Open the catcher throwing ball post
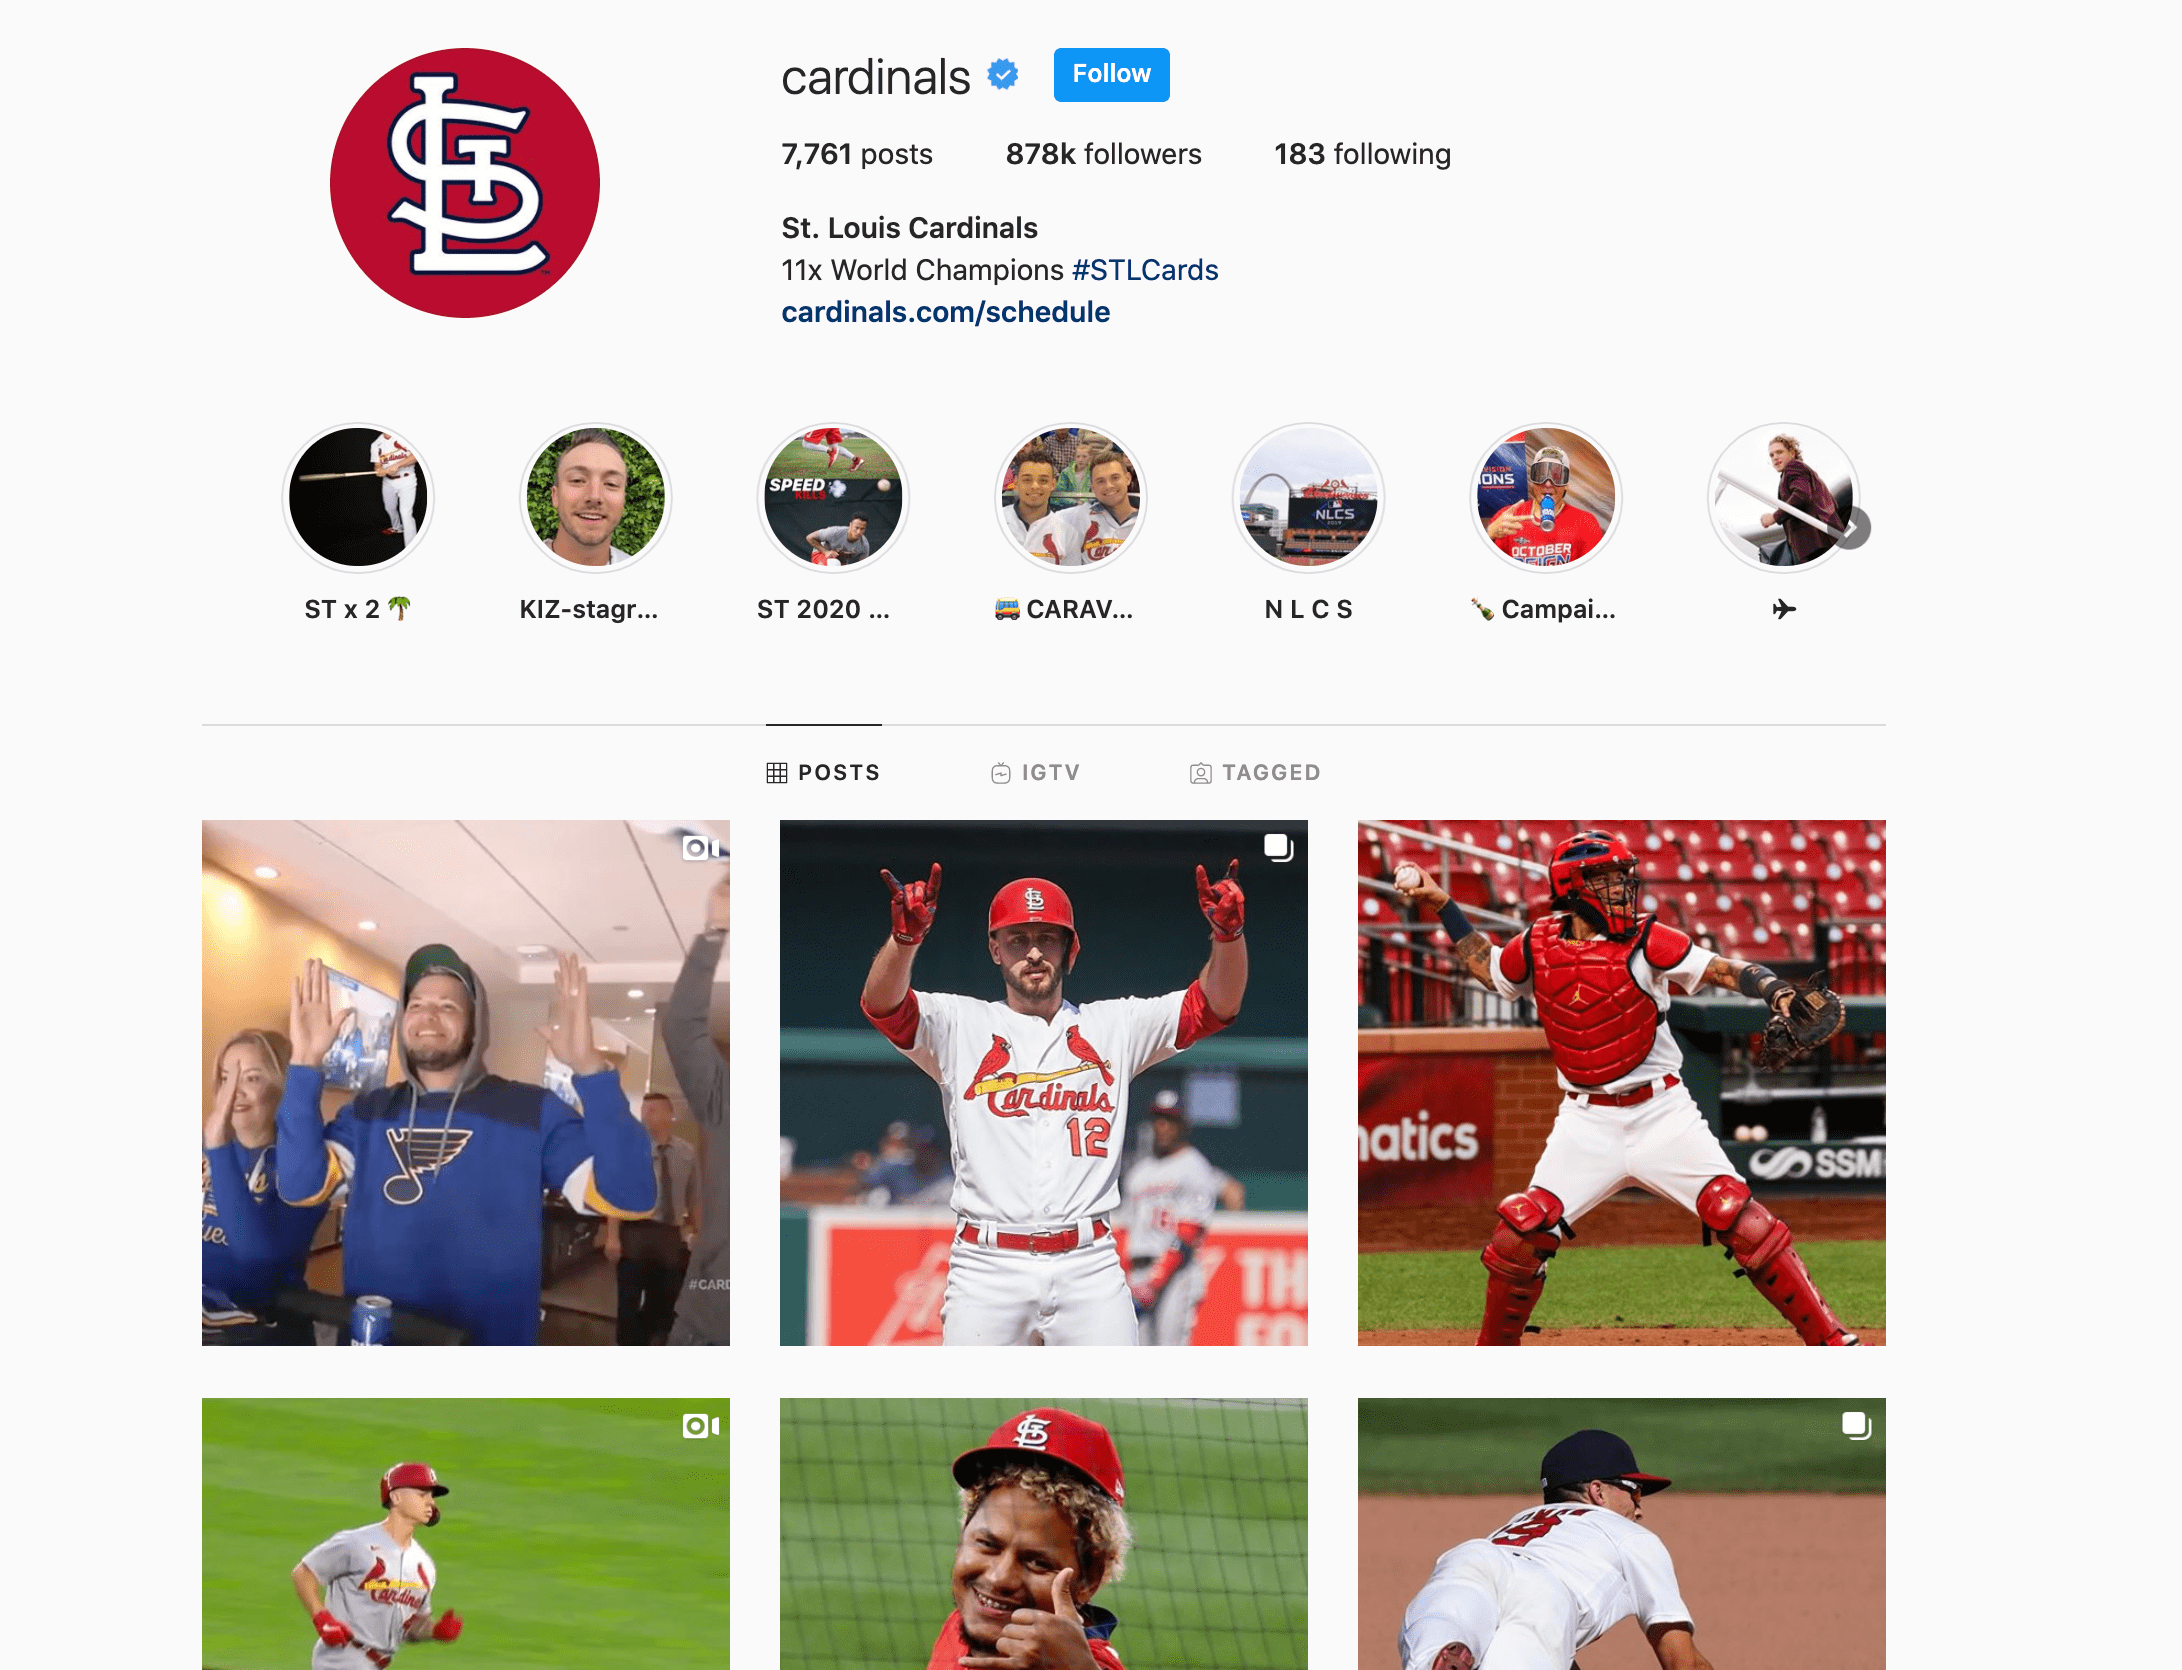Screen dimensions: 2182x1670 click(1622, 1083)
